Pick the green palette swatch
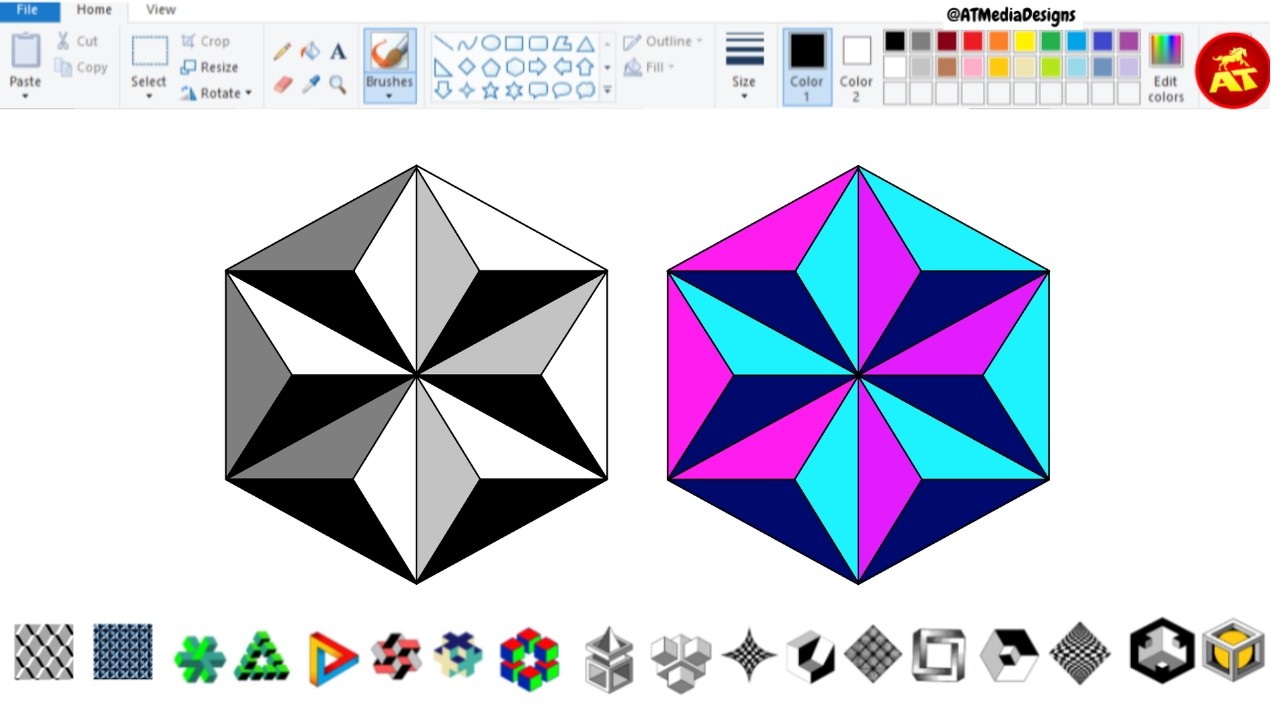Screen dimensions: 1280x720 [1050, 42]
